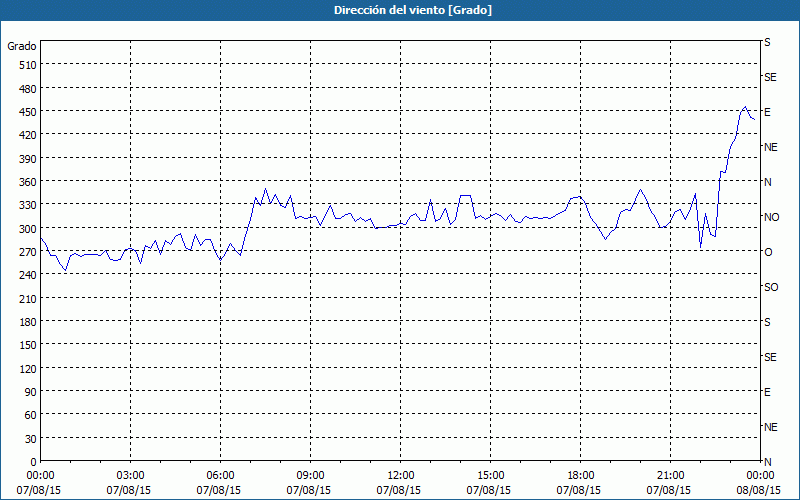Click the 270 y-axis value
Screen dimensions: 800x500
(29, 252)
